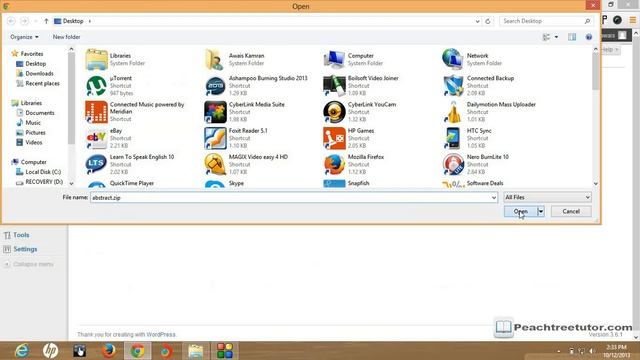This screenshot has height=360, width=640.
Task: Click the New folder button
Action: click(66, 37)
